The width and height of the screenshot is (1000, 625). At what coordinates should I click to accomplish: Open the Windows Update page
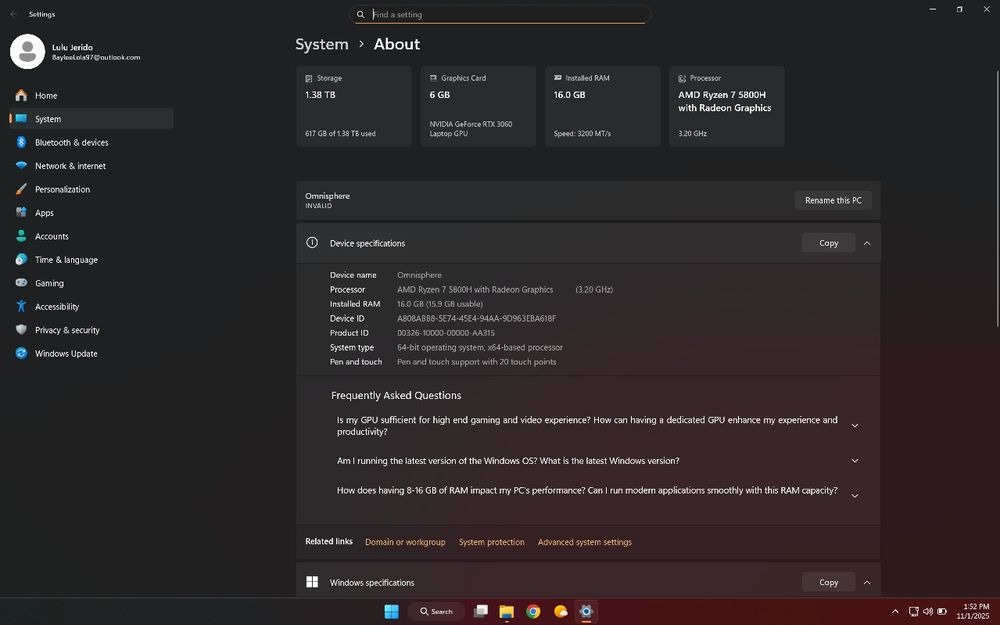[91, 354]
